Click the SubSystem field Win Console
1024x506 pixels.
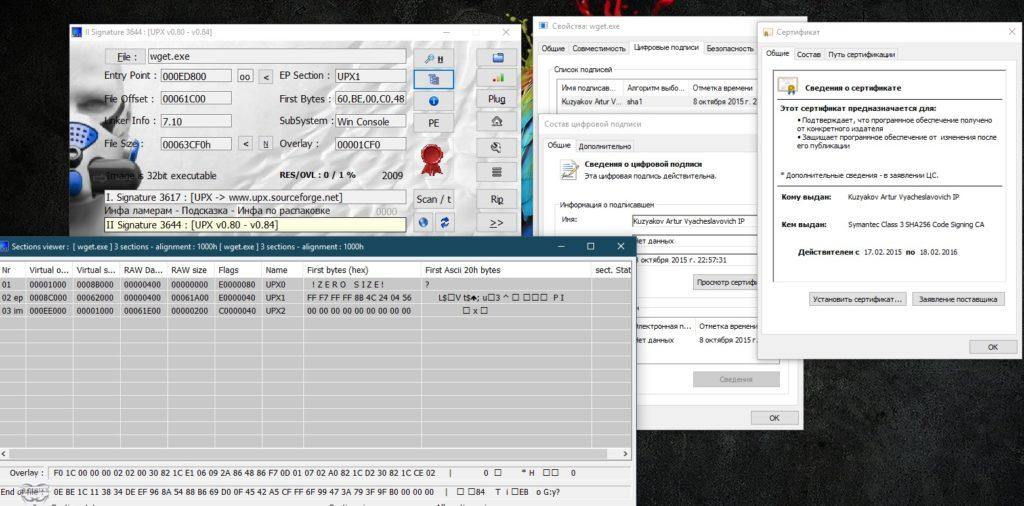370,121
